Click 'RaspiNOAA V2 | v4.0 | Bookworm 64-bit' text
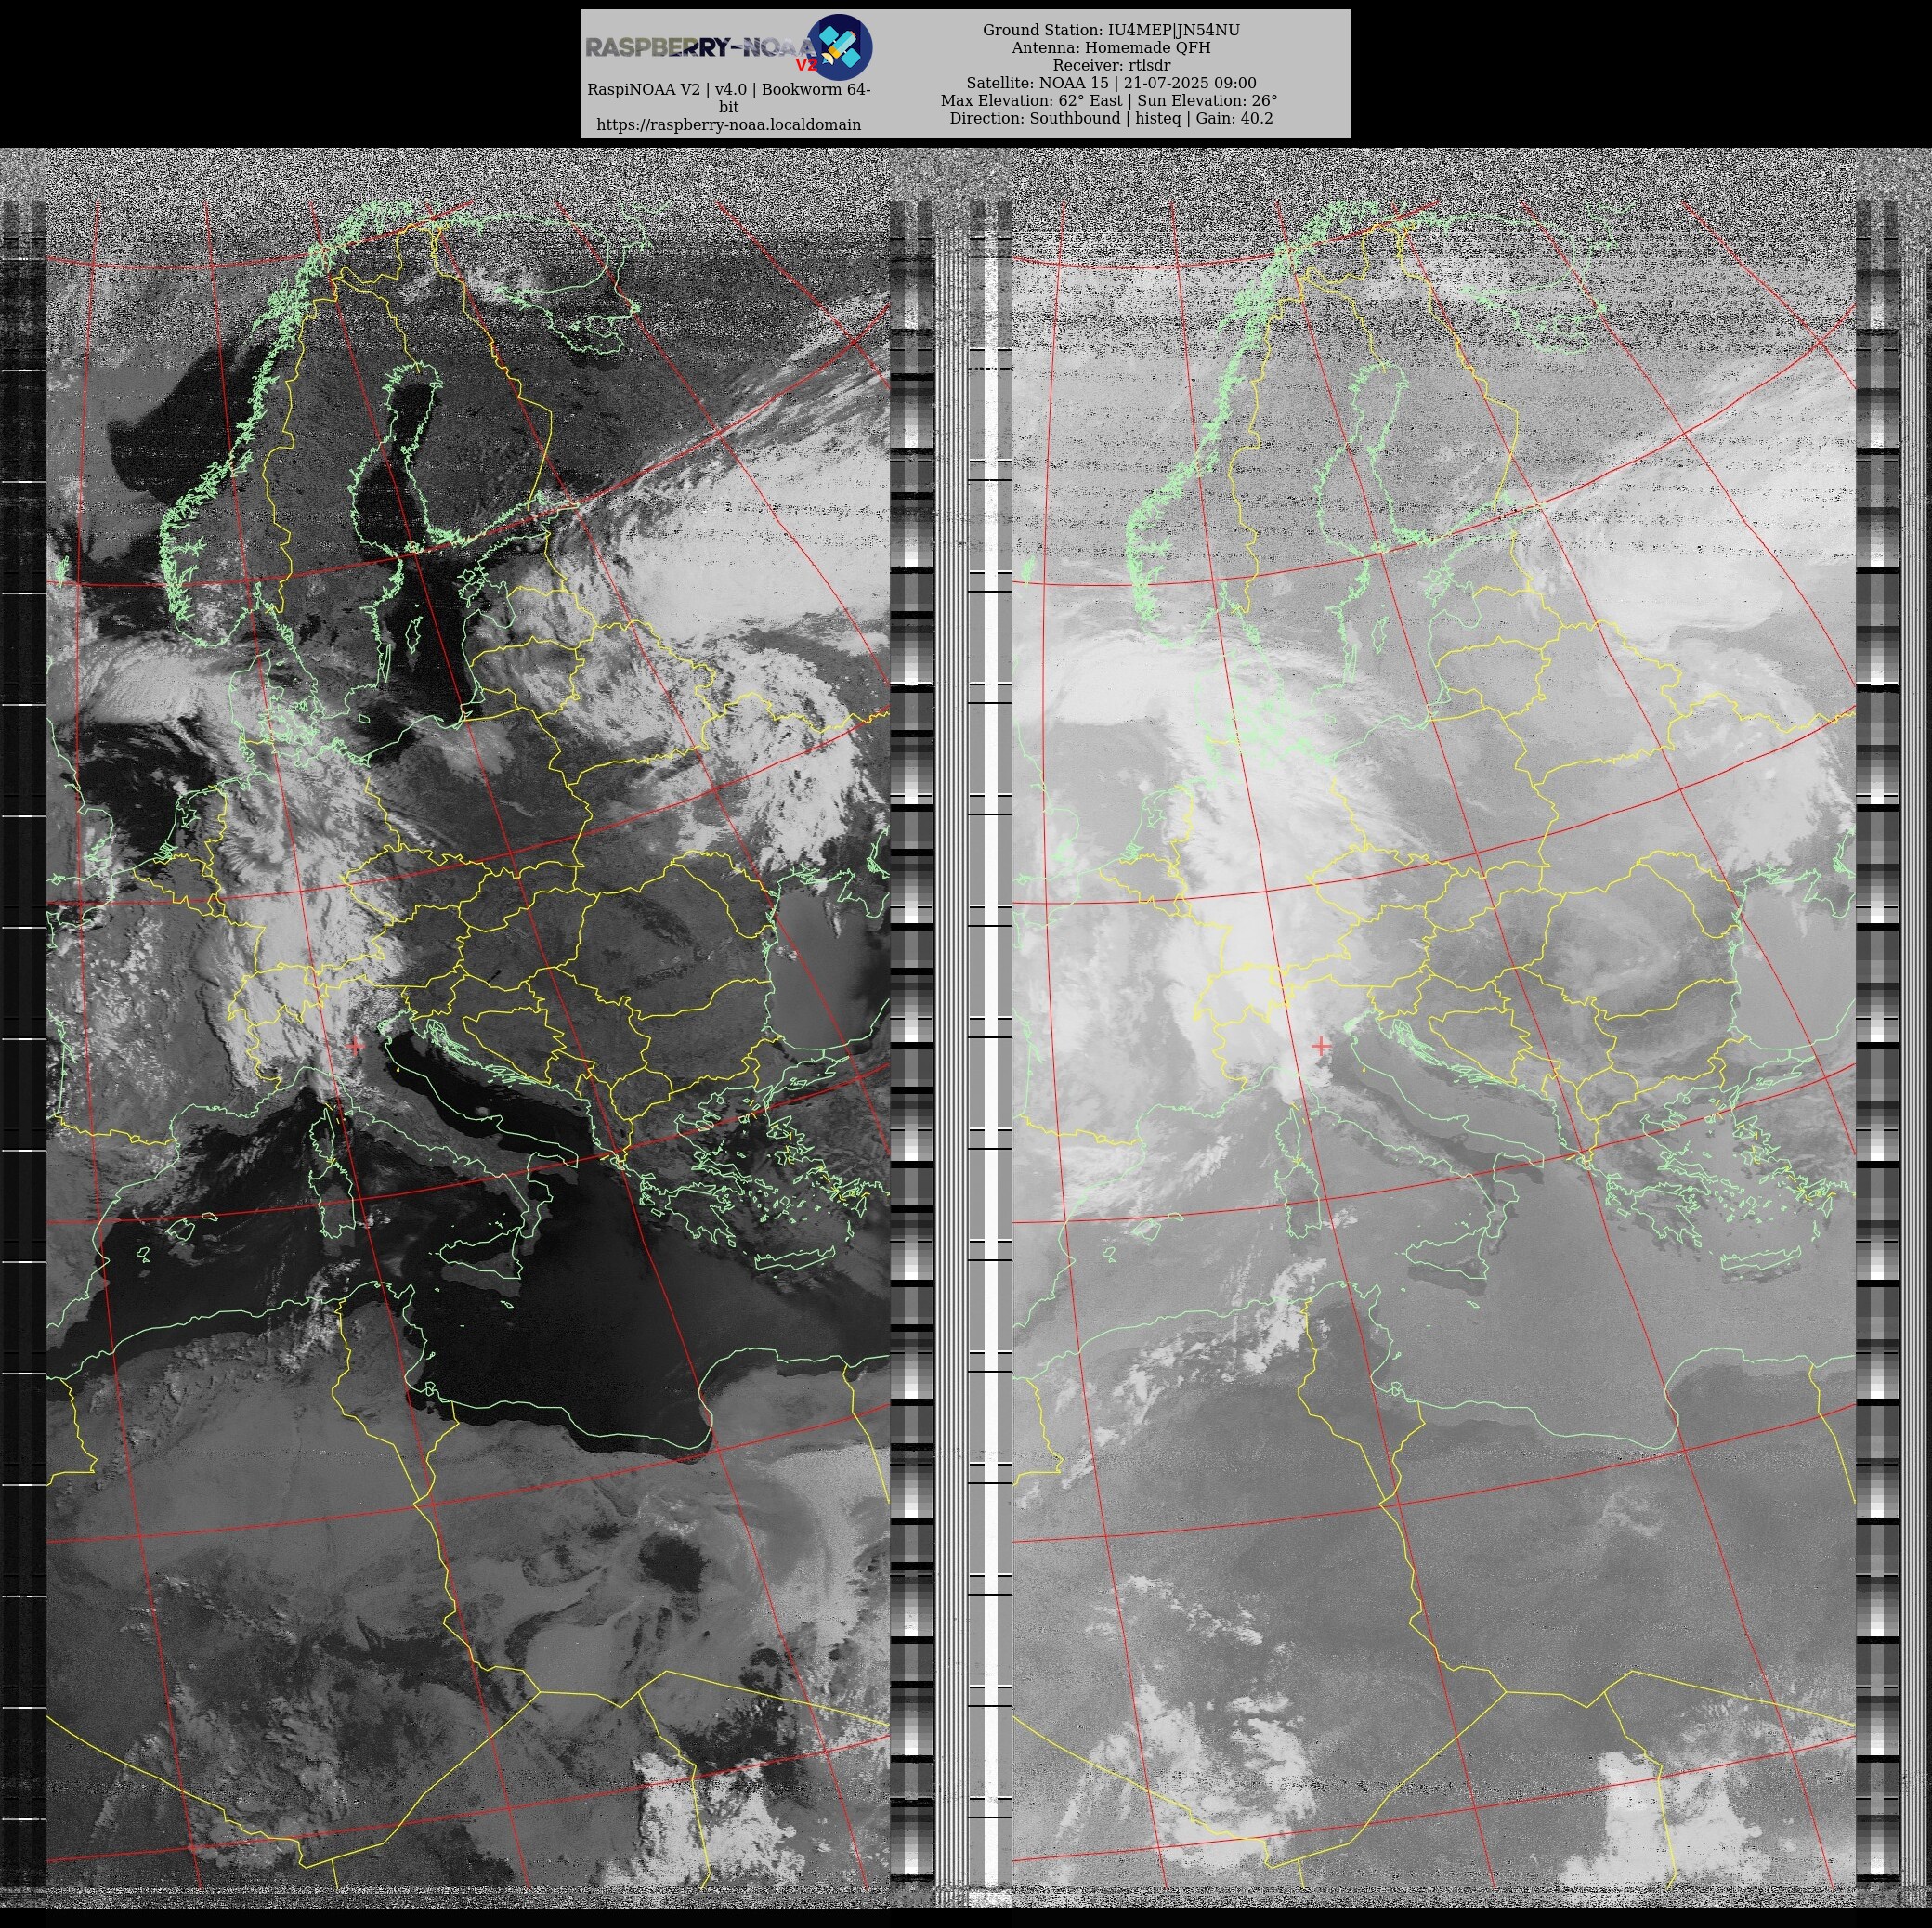This screenshot has height=1928, width=1932. point(728,98)
